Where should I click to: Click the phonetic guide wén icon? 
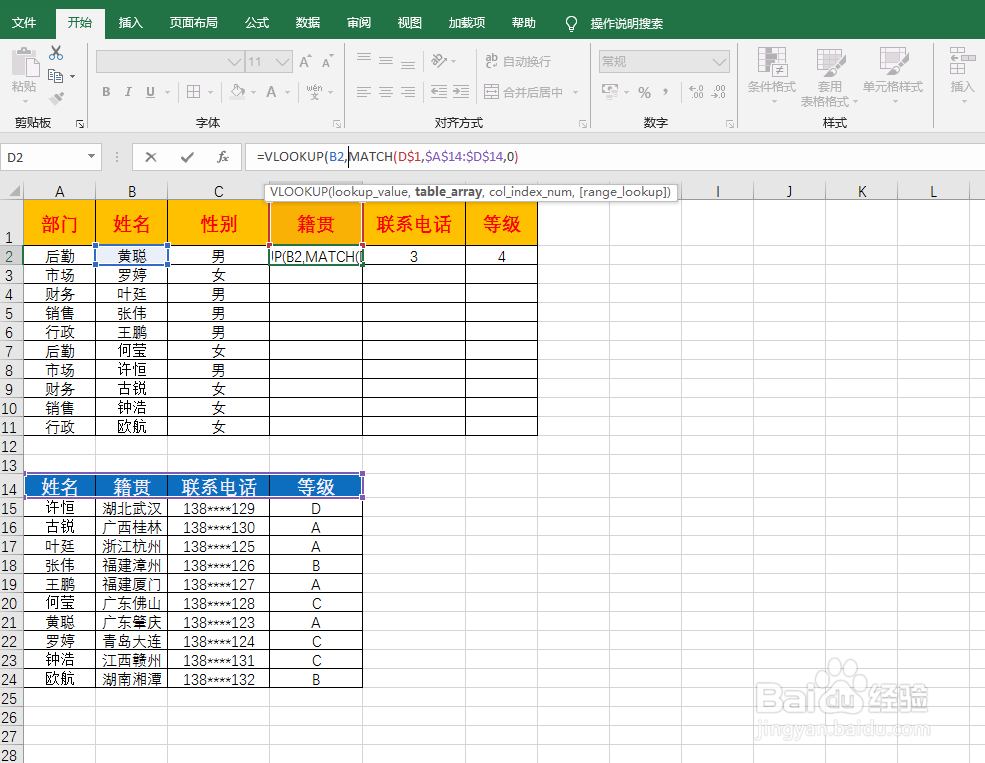tap(314, 92)
